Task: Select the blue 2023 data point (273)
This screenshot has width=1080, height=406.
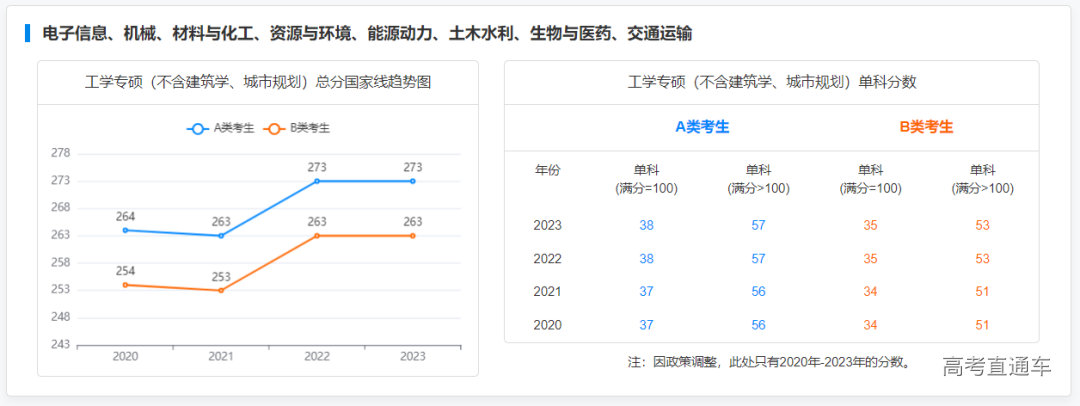Action: pyautogui.click(x=413, y=181)
